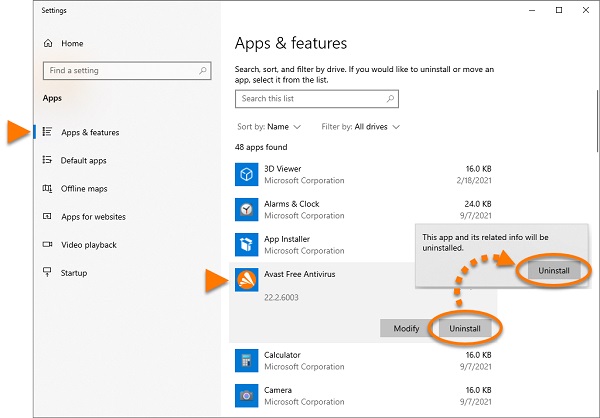600x418 pixels.
Task: Open Startup settings
Action: point(74,273)
